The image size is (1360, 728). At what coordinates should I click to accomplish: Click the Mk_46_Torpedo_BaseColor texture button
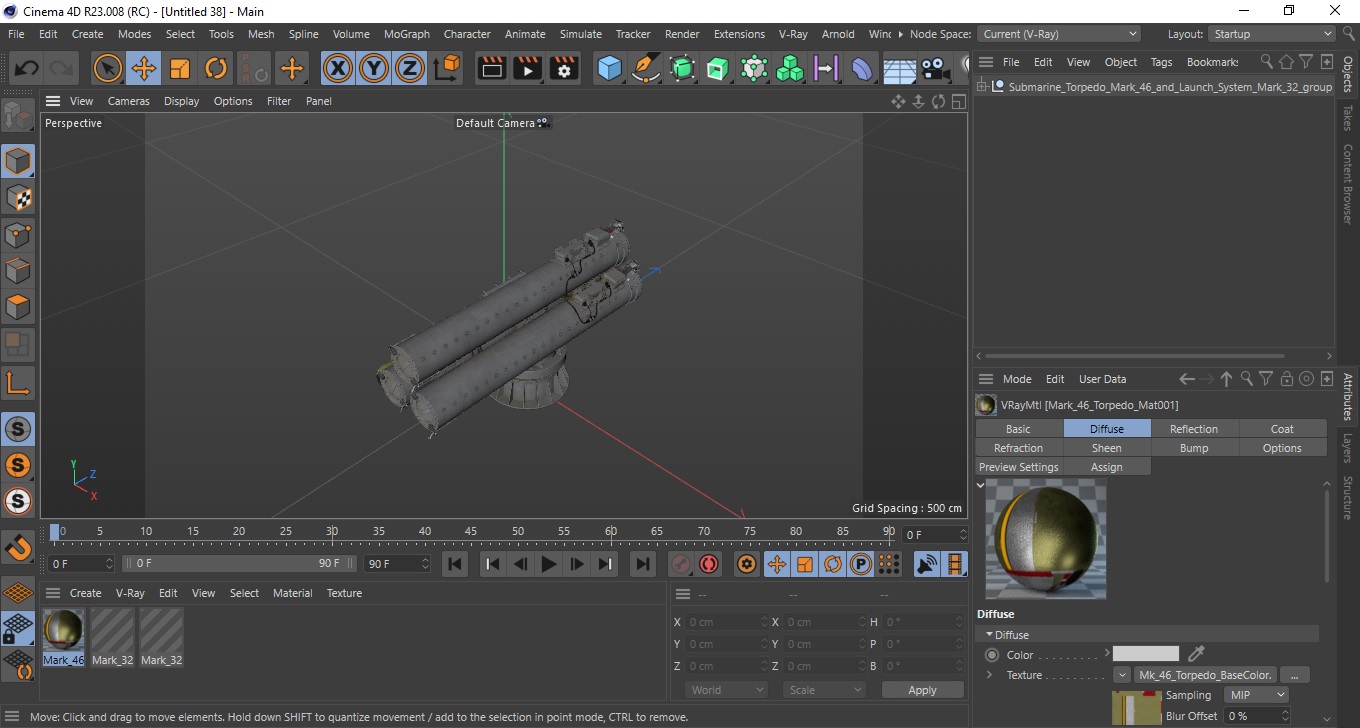click(x=1205, y=675)
